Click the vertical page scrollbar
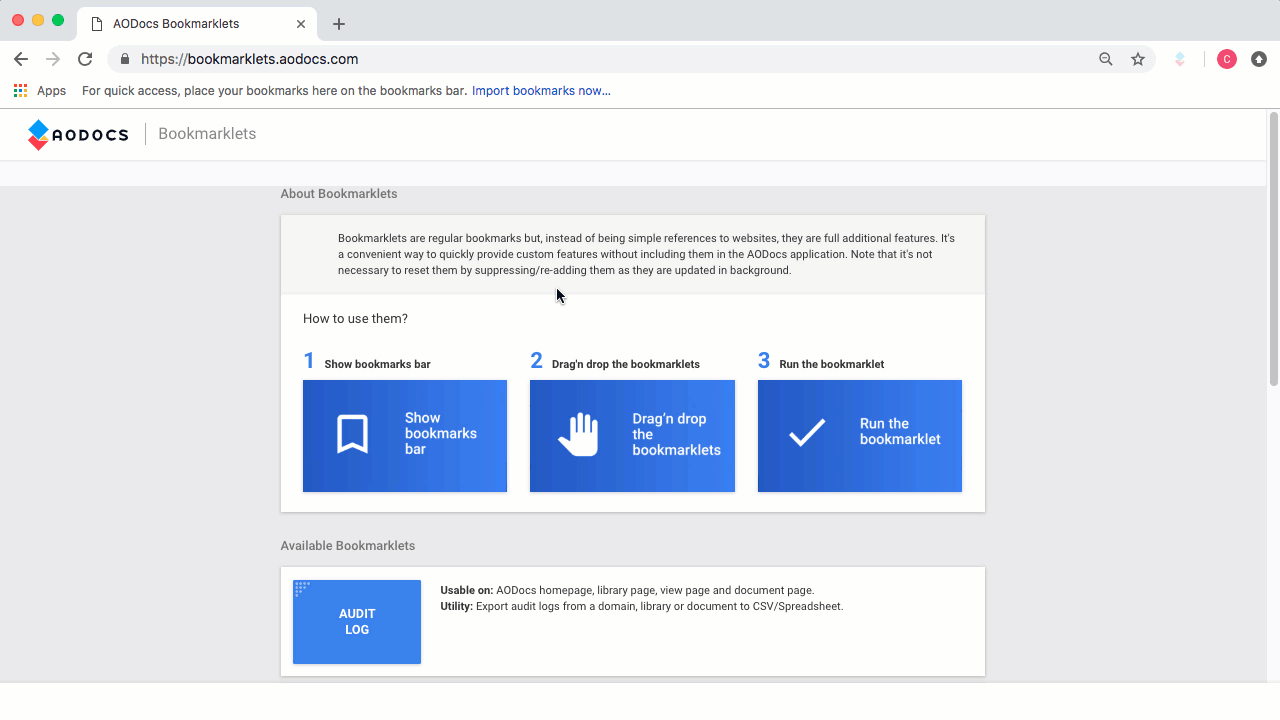 click(x=1274, y=250)
